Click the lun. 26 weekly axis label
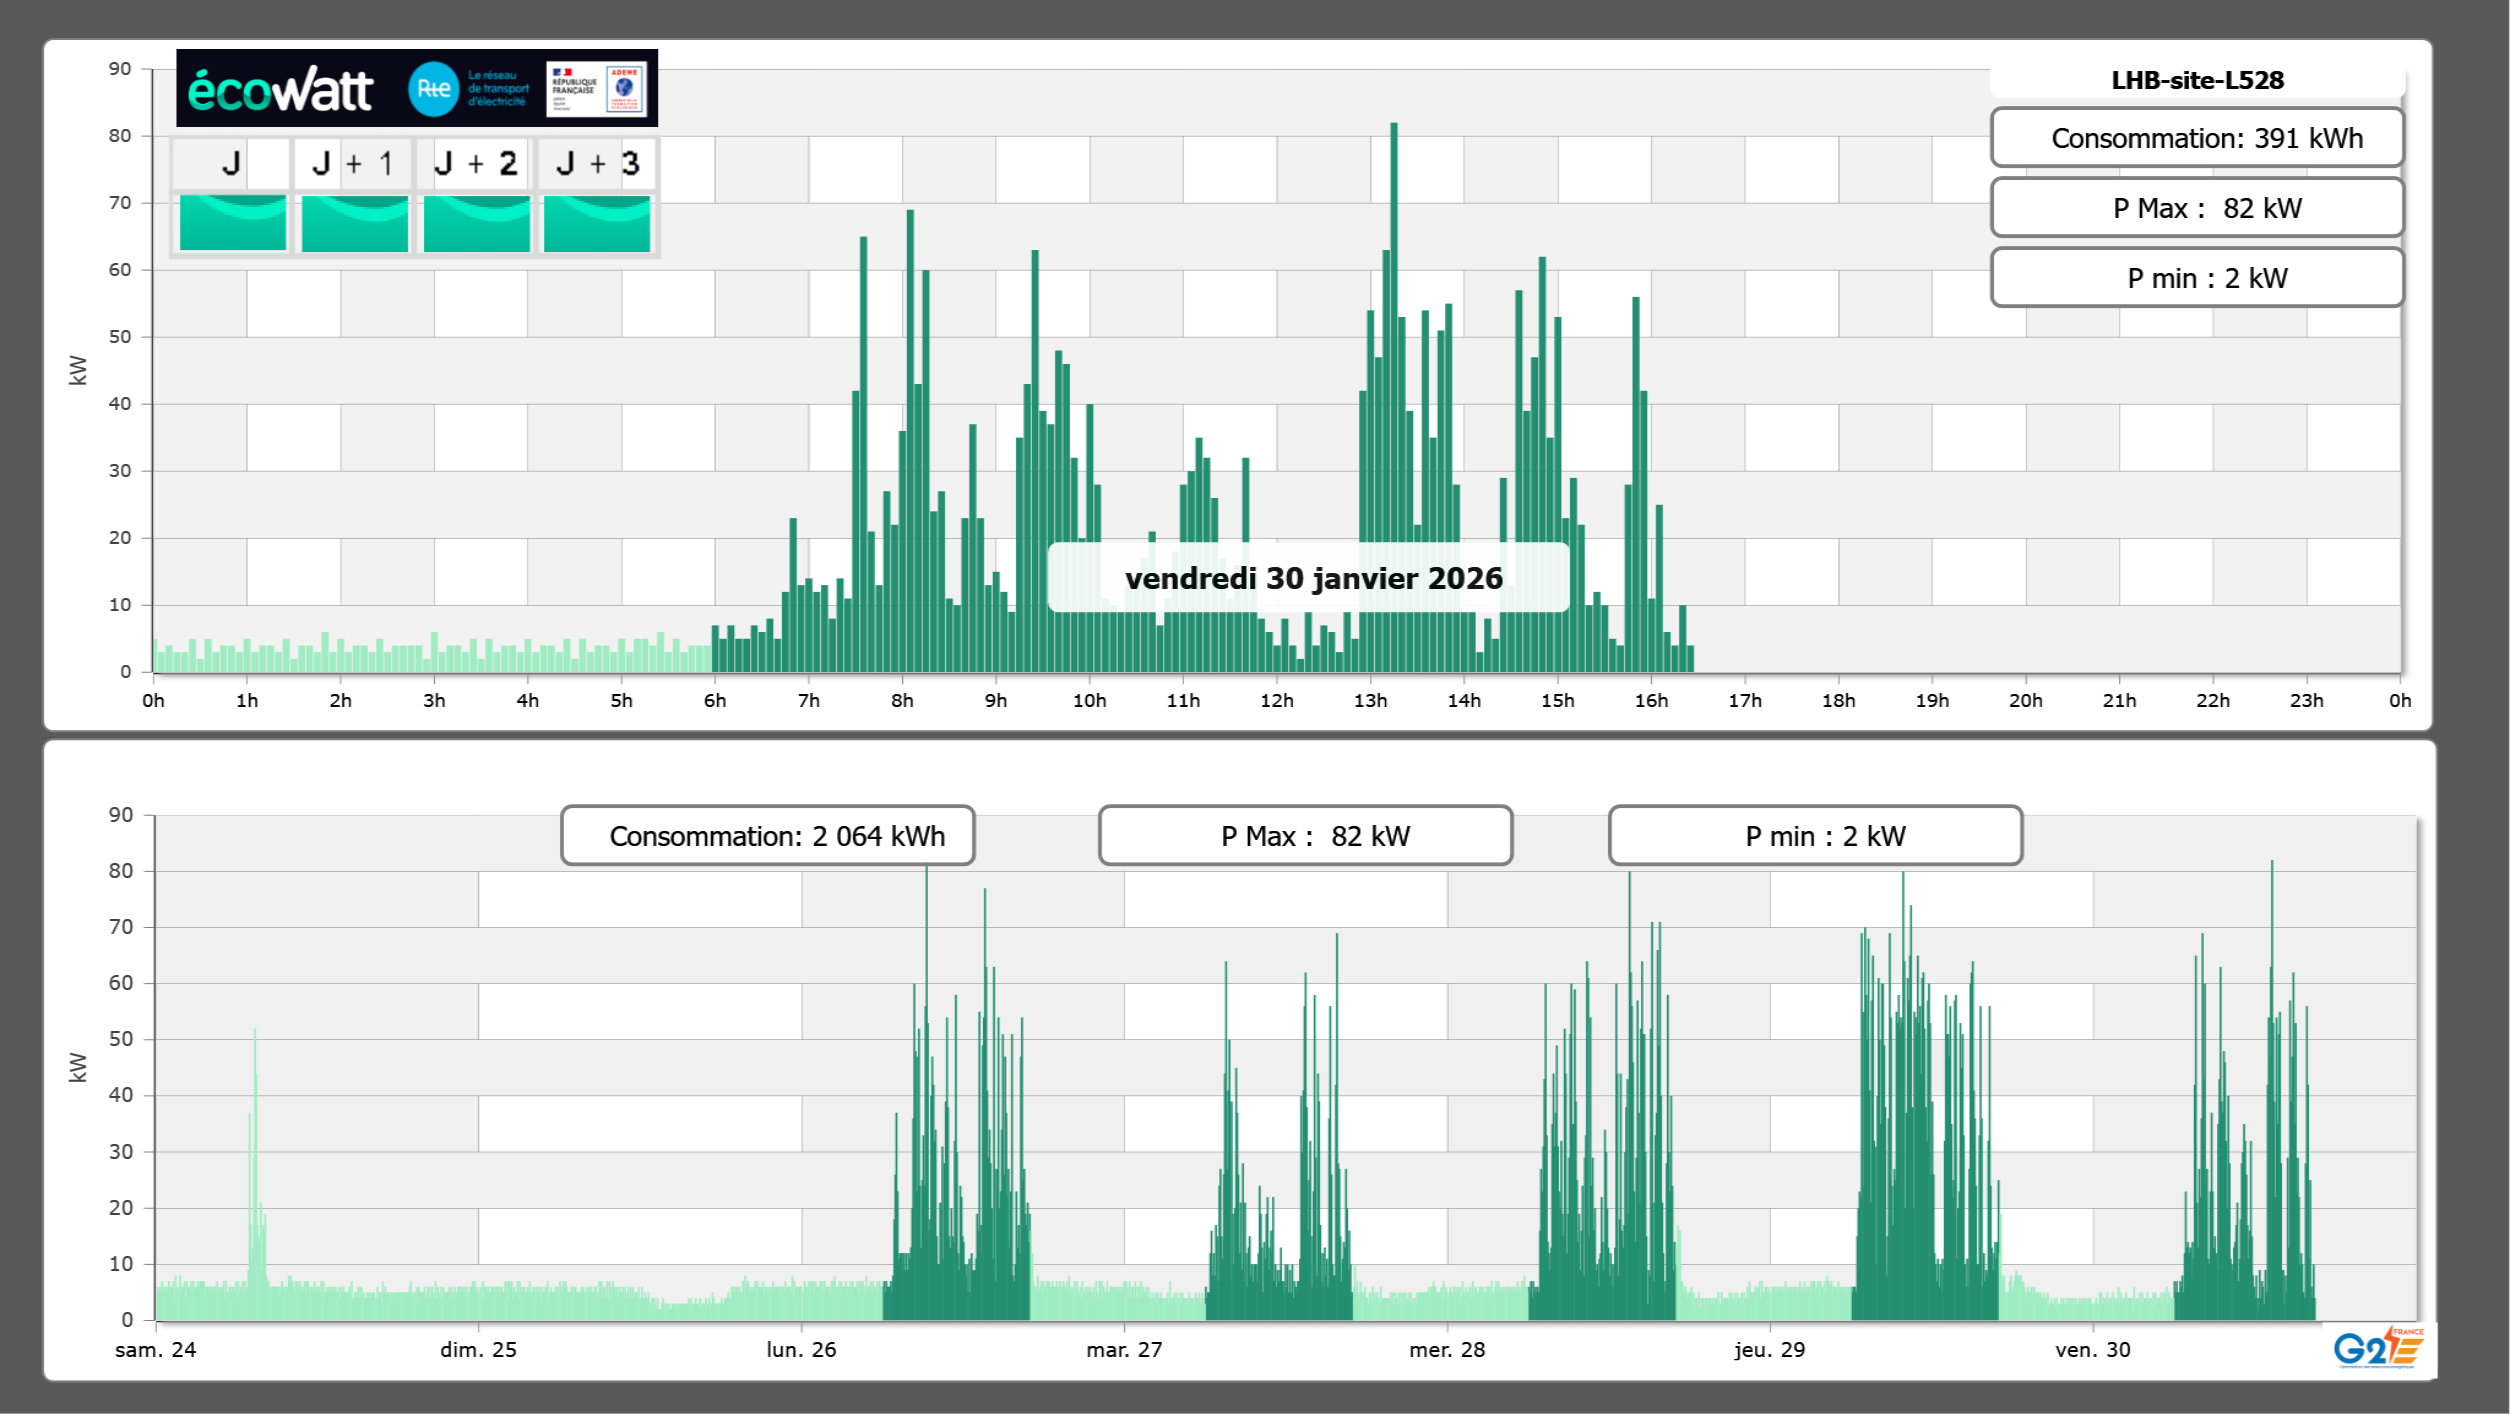The image size is (2511, 1415). pos(801,1350)
